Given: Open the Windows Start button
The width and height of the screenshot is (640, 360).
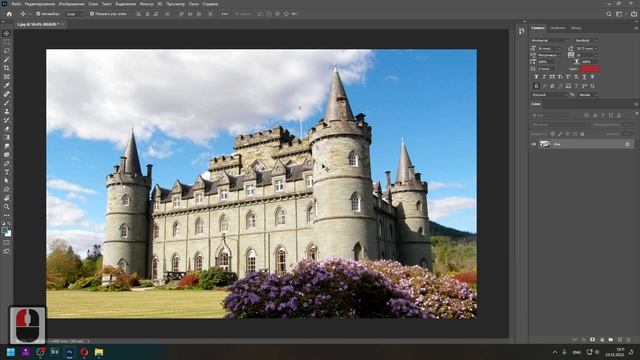Looking at the screenshot, I should pos(11,352).
